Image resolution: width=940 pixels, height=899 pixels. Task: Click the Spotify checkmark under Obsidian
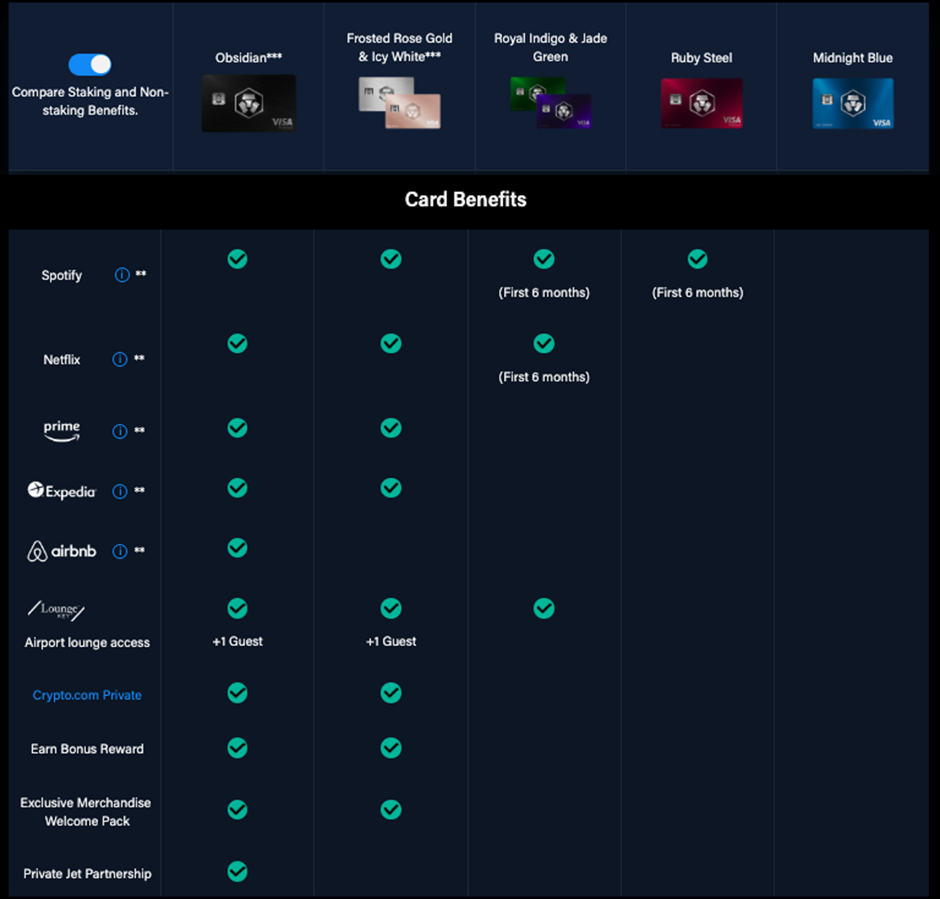point(237,259)
